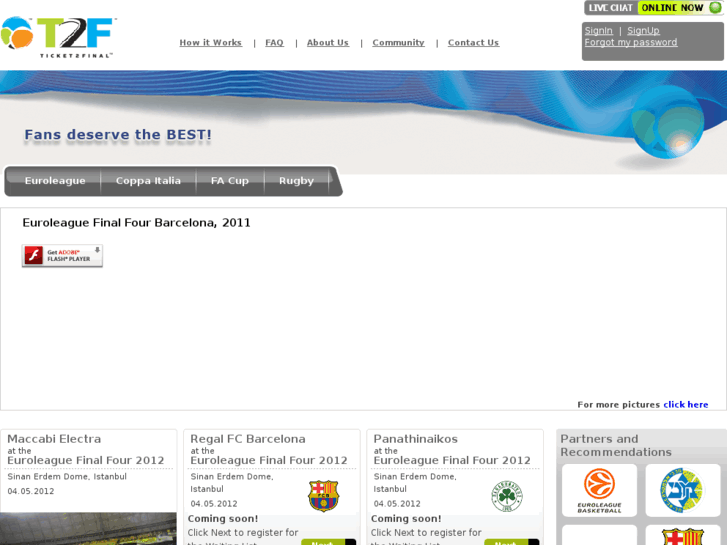This screenshot has height=545, width=727.
Task: Select the Rugby tab
Action: [x=296, y=181]
